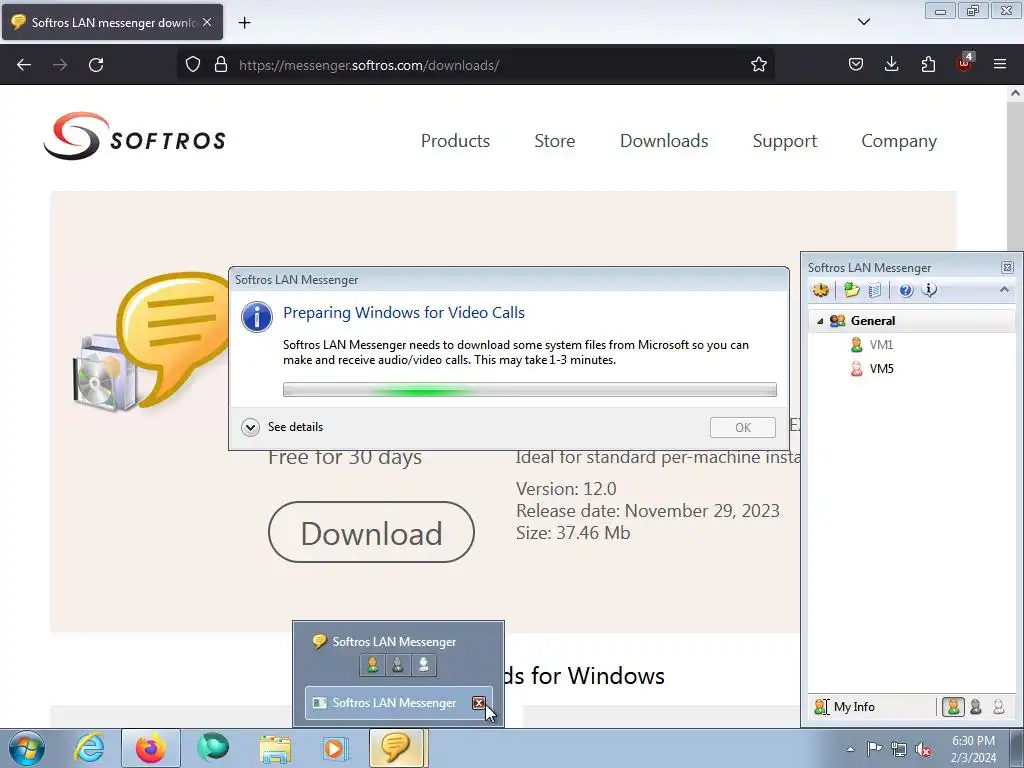Viewport: 1024px width, 768px height.
Task: Open List all tabs dropdown chevron
Action: pyautogui.click(x=863, y=22)
